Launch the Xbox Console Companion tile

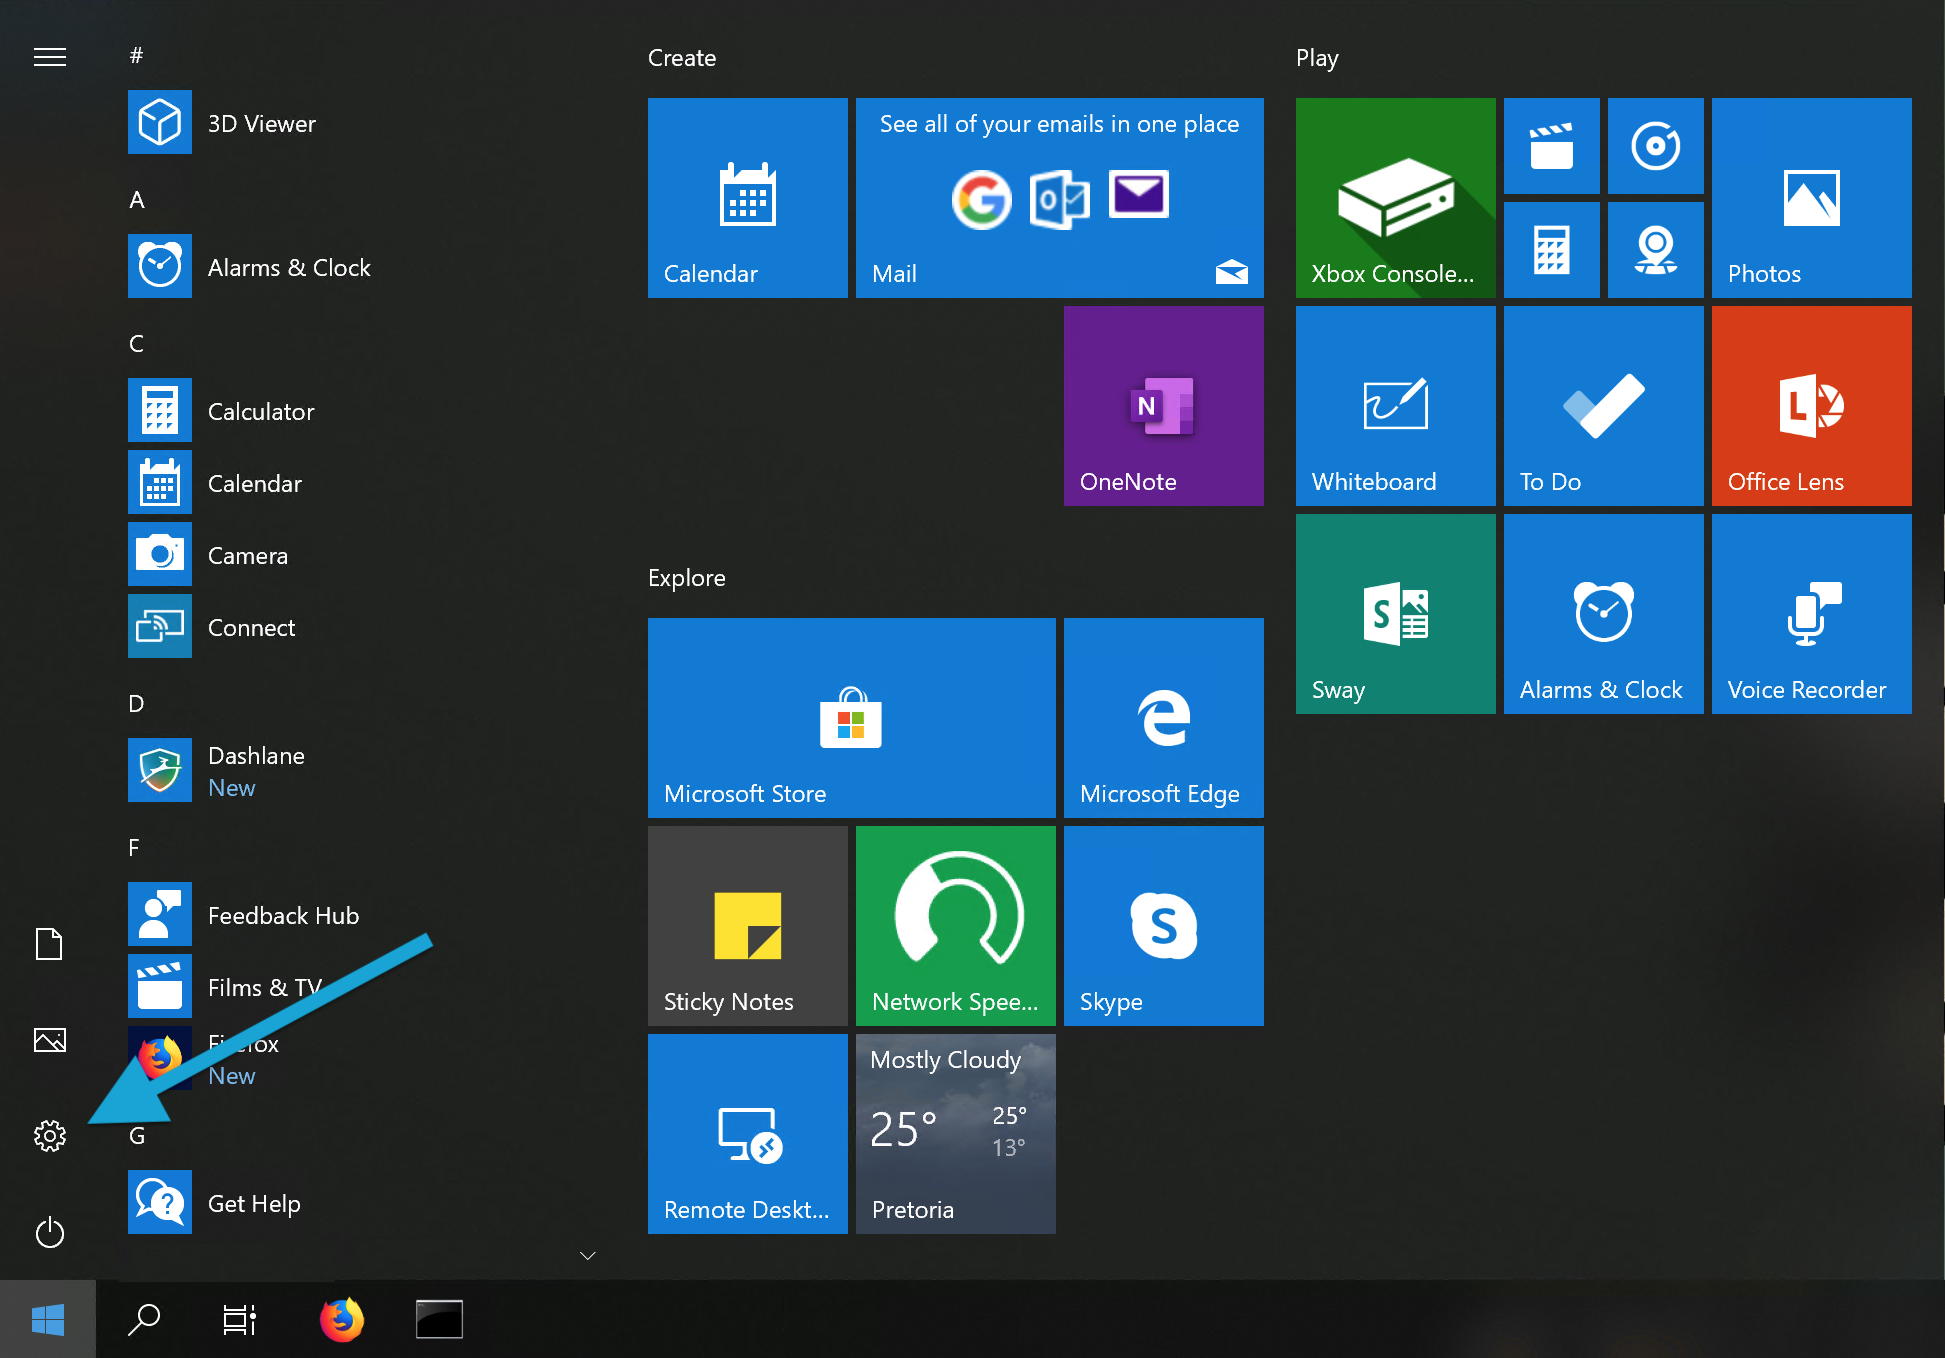click(x=1396, y=198)
